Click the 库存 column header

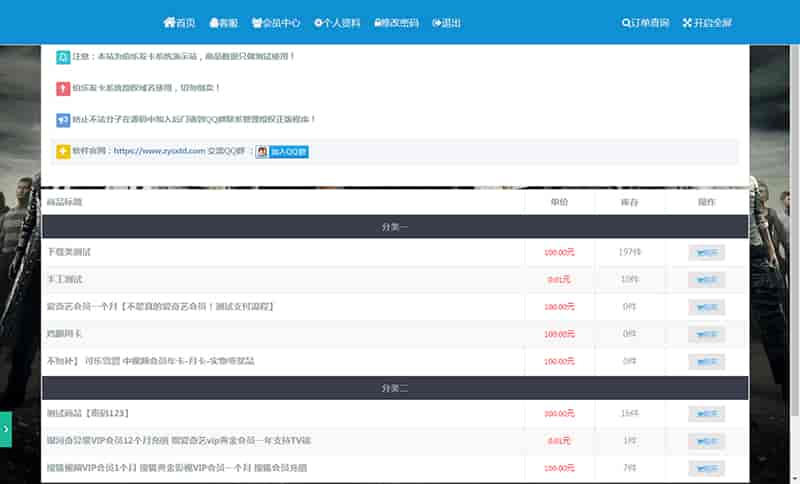[x=629, y=202]
